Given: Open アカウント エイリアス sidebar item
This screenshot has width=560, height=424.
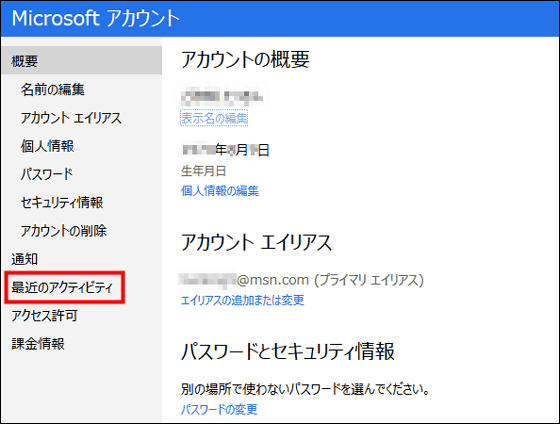Looking at the screenshot, I should pos(71,118).
